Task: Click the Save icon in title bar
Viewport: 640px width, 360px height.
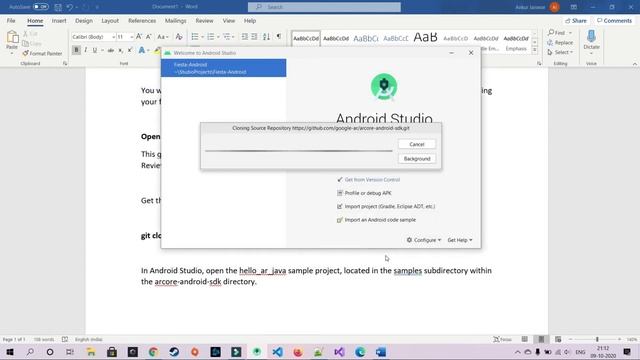Action: (58, 7)
